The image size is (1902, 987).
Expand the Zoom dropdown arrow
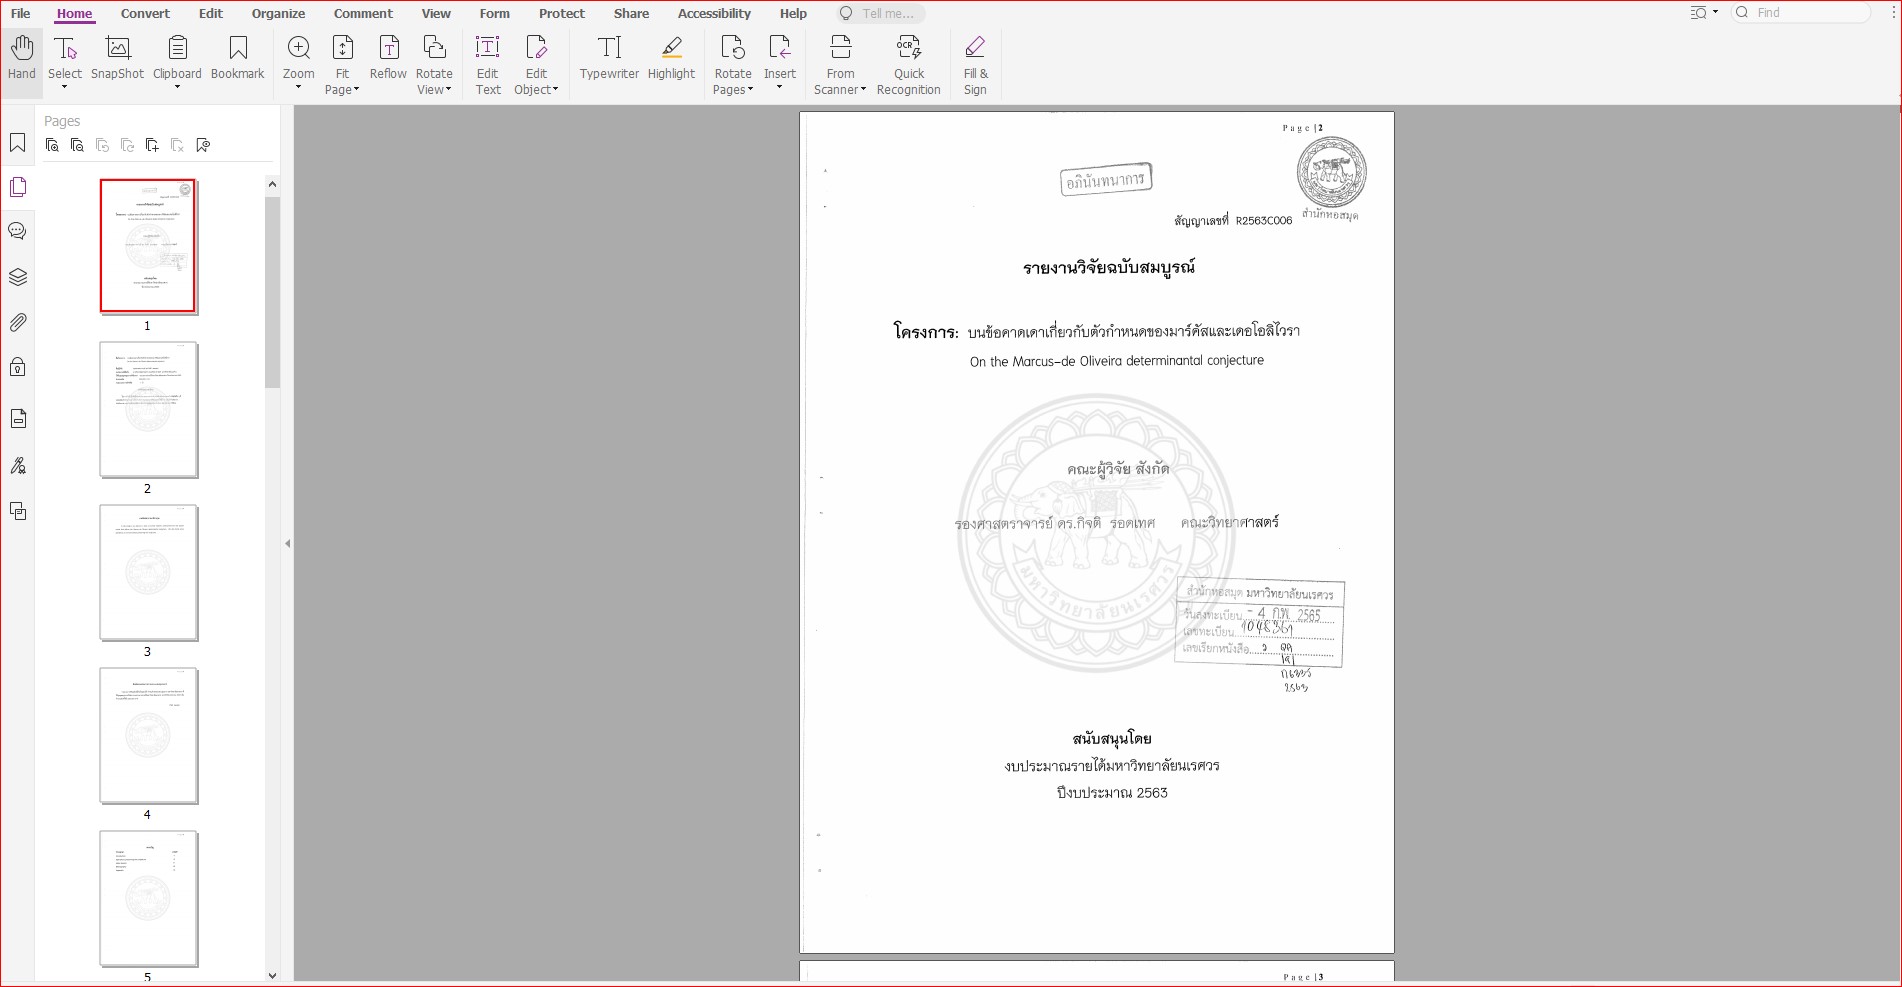click(x=298, y=88)
